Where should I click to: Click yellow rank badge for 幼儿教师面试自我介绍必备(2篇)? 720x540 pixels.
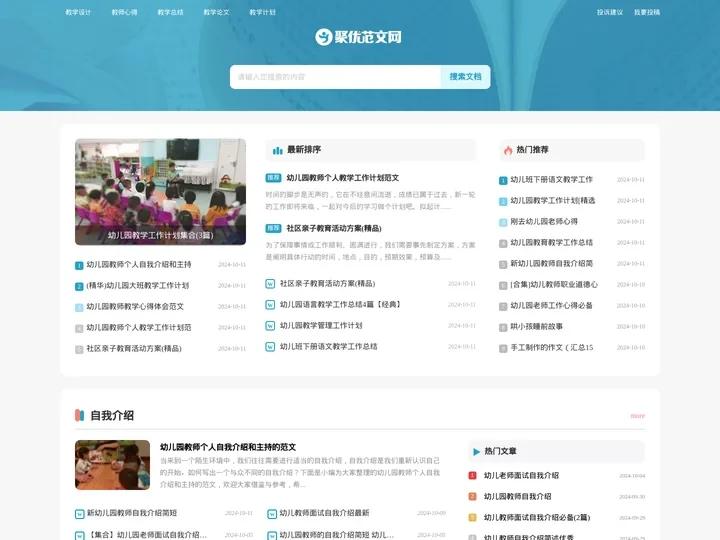pos(472,518)
